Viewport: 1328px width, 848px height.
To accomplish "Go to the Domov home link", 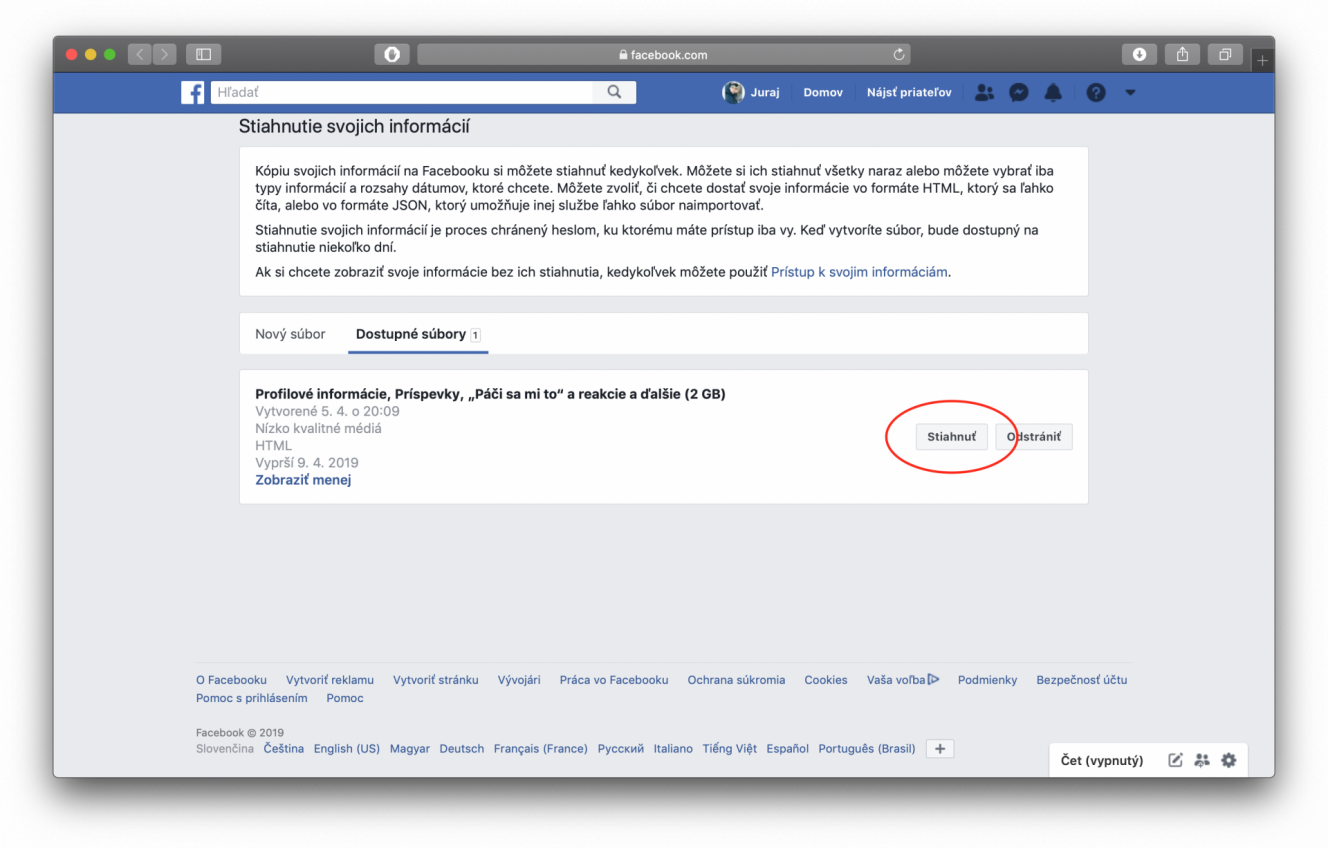I will (823, 92).
